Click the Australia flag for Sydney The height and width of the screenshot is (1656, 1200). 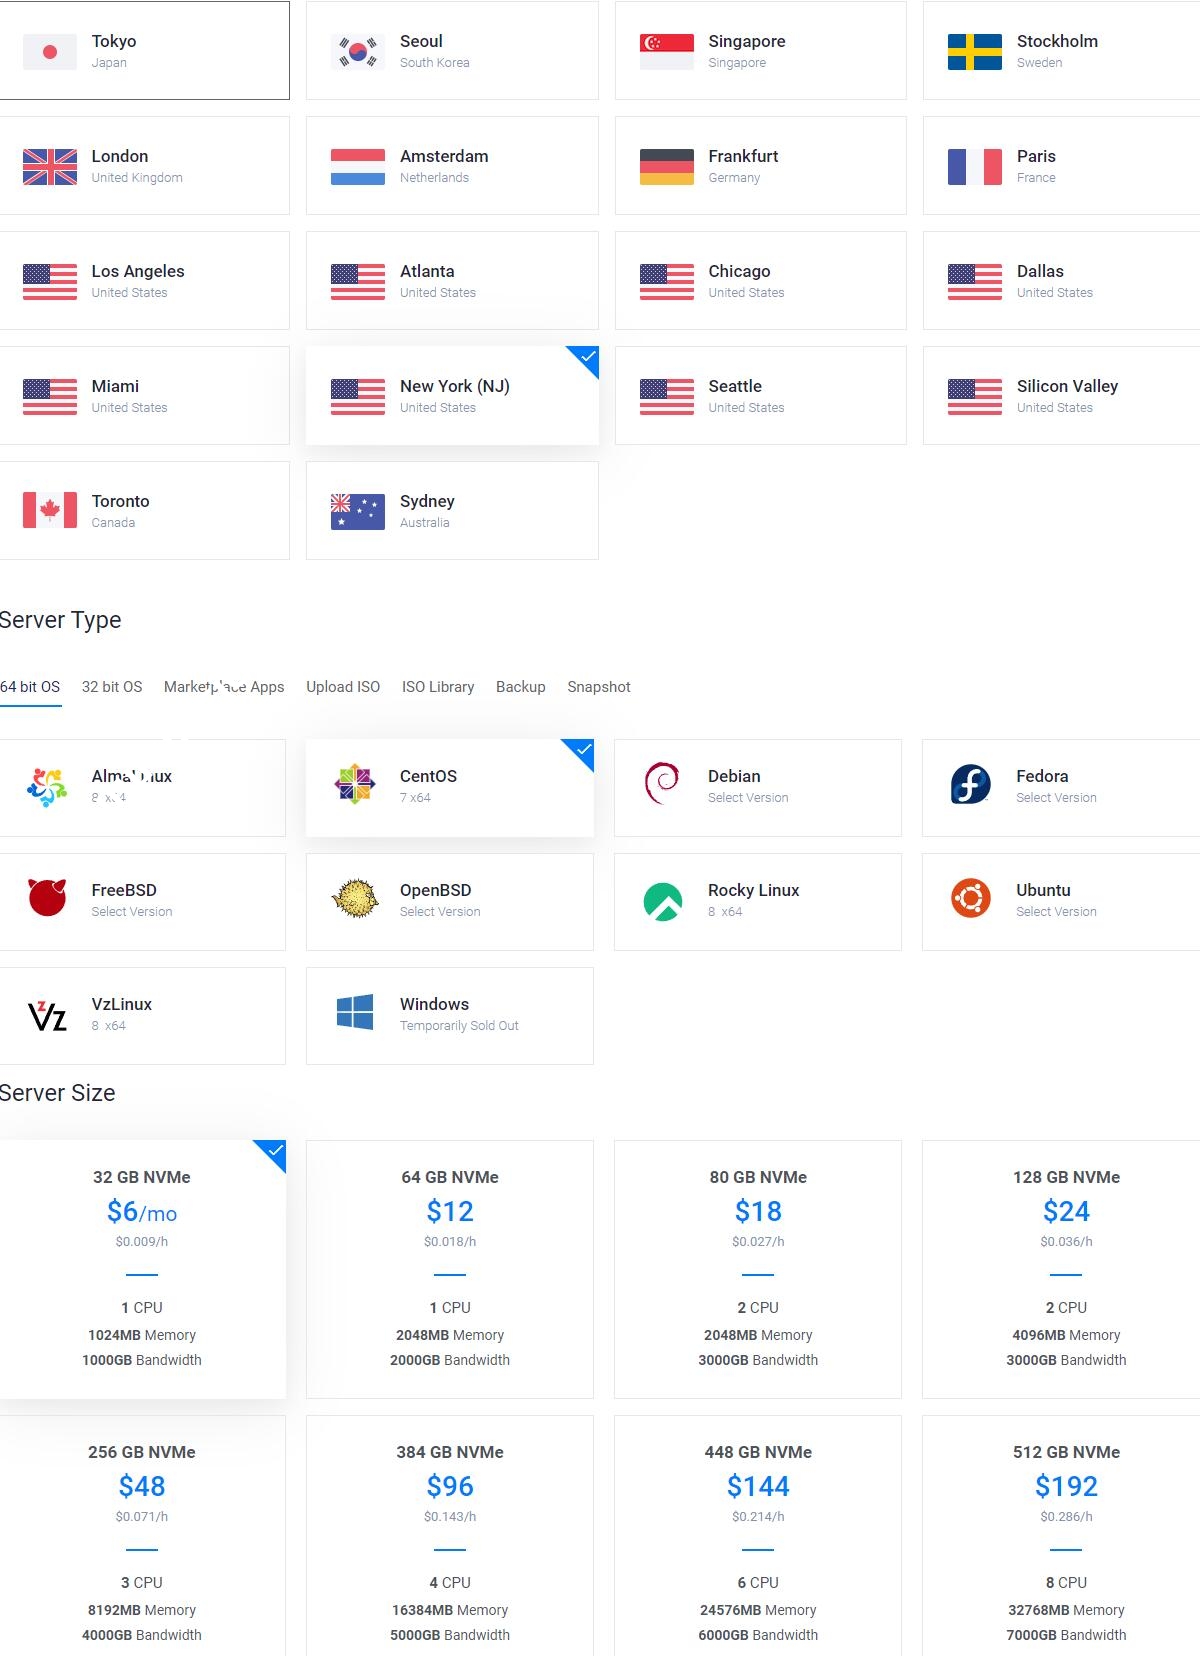[358, 512]
